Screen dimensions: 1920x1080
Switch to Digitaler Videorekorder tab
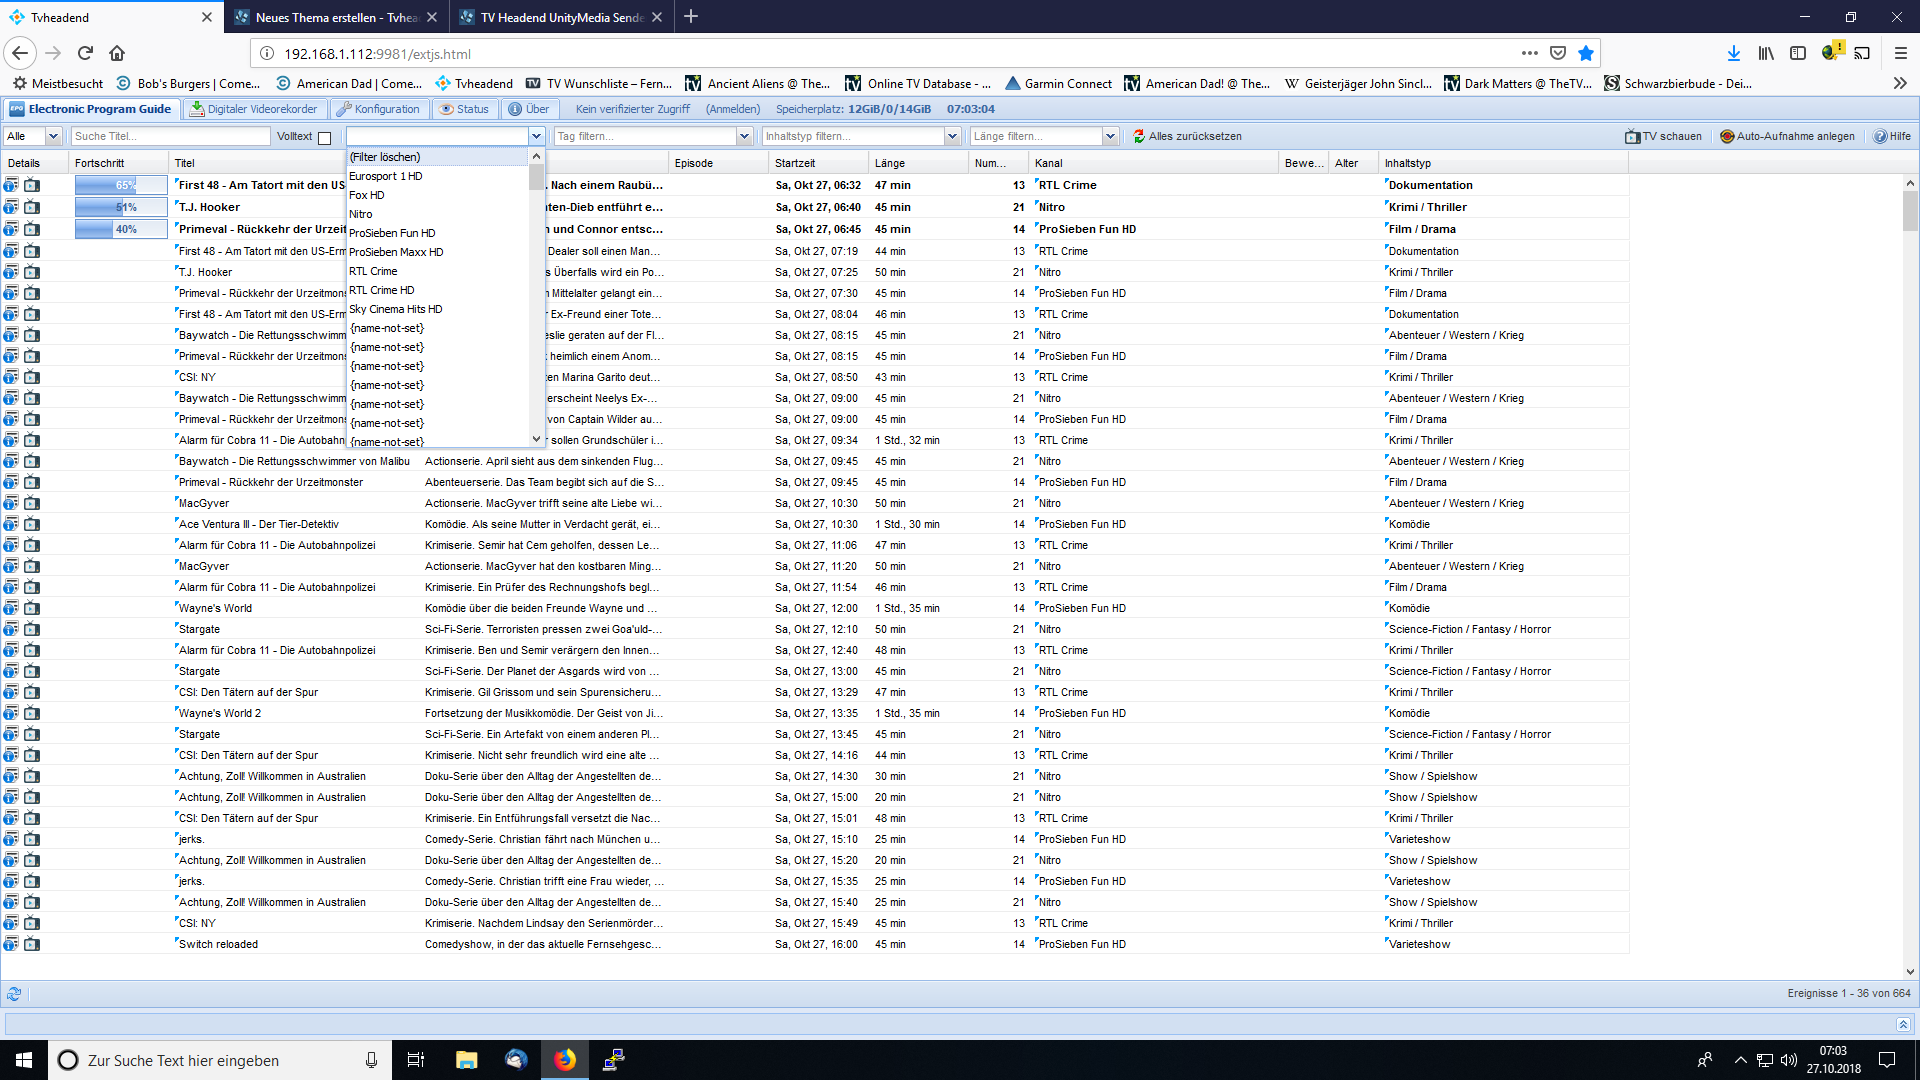[254, 109]
